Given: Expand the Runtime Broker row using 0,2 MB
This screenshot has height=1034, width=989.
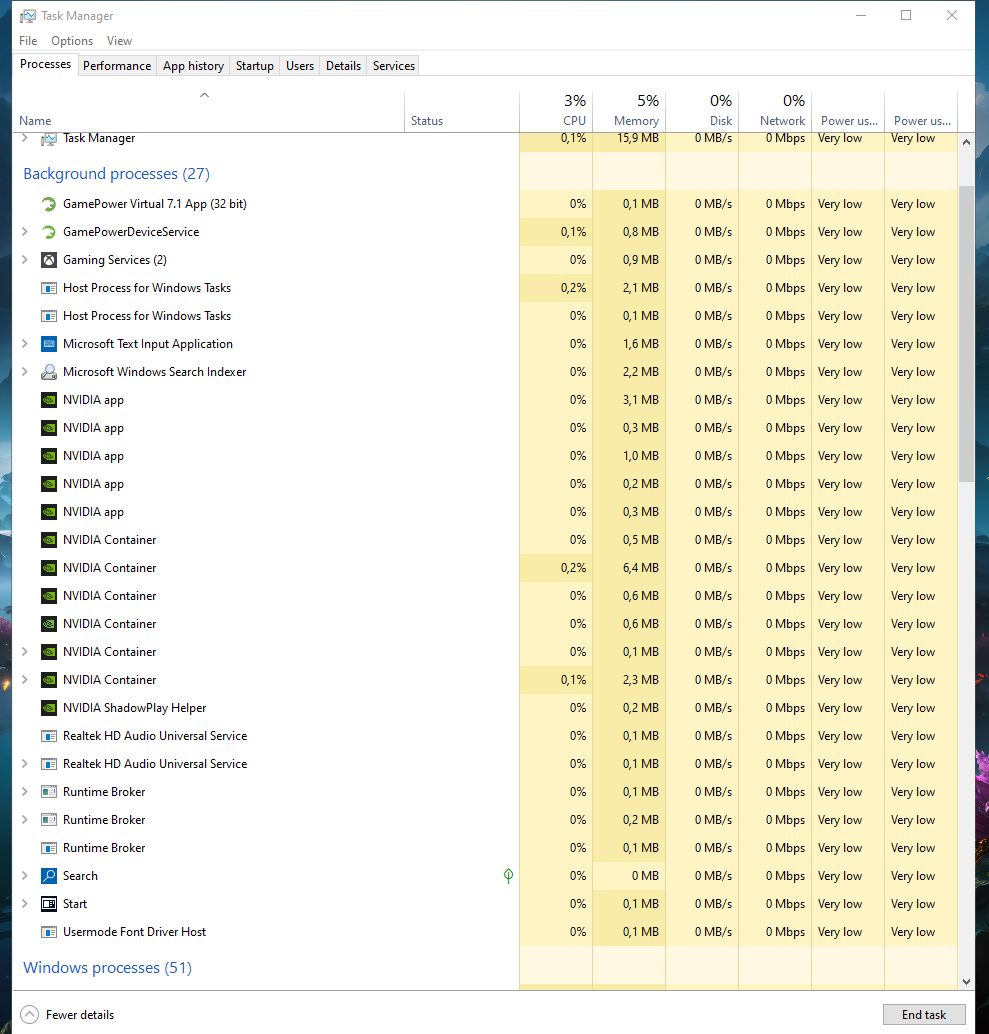Looking at the screenshot, I should click(25, 820).
